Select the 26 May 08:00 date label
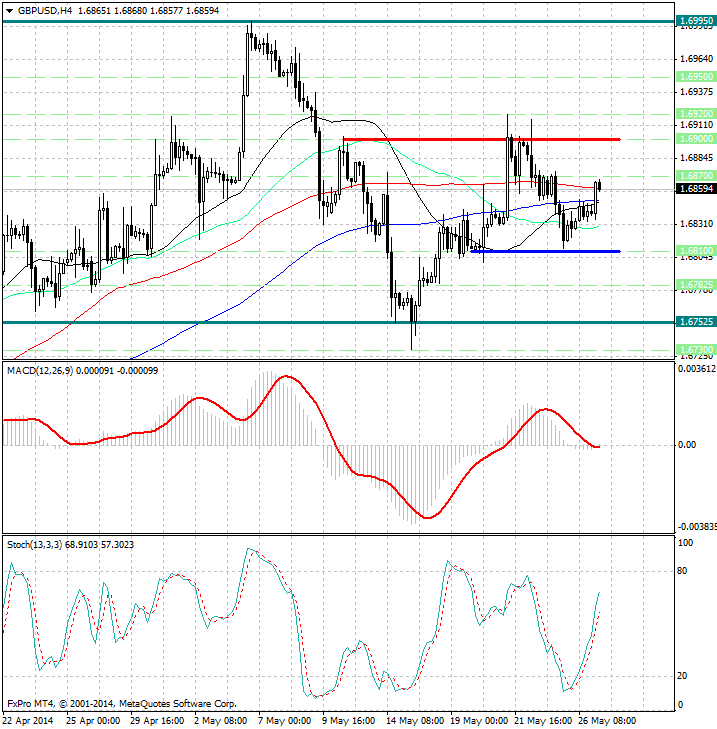717x729 pixels. pos(607,721)
